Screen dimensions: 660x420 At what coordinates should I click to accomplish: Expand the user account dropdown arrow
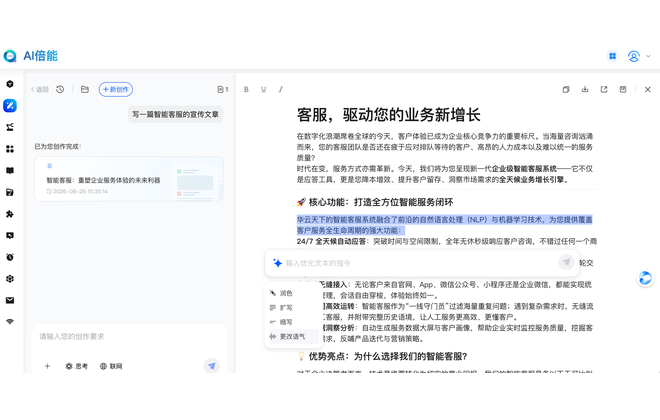[x=648, y=56]
